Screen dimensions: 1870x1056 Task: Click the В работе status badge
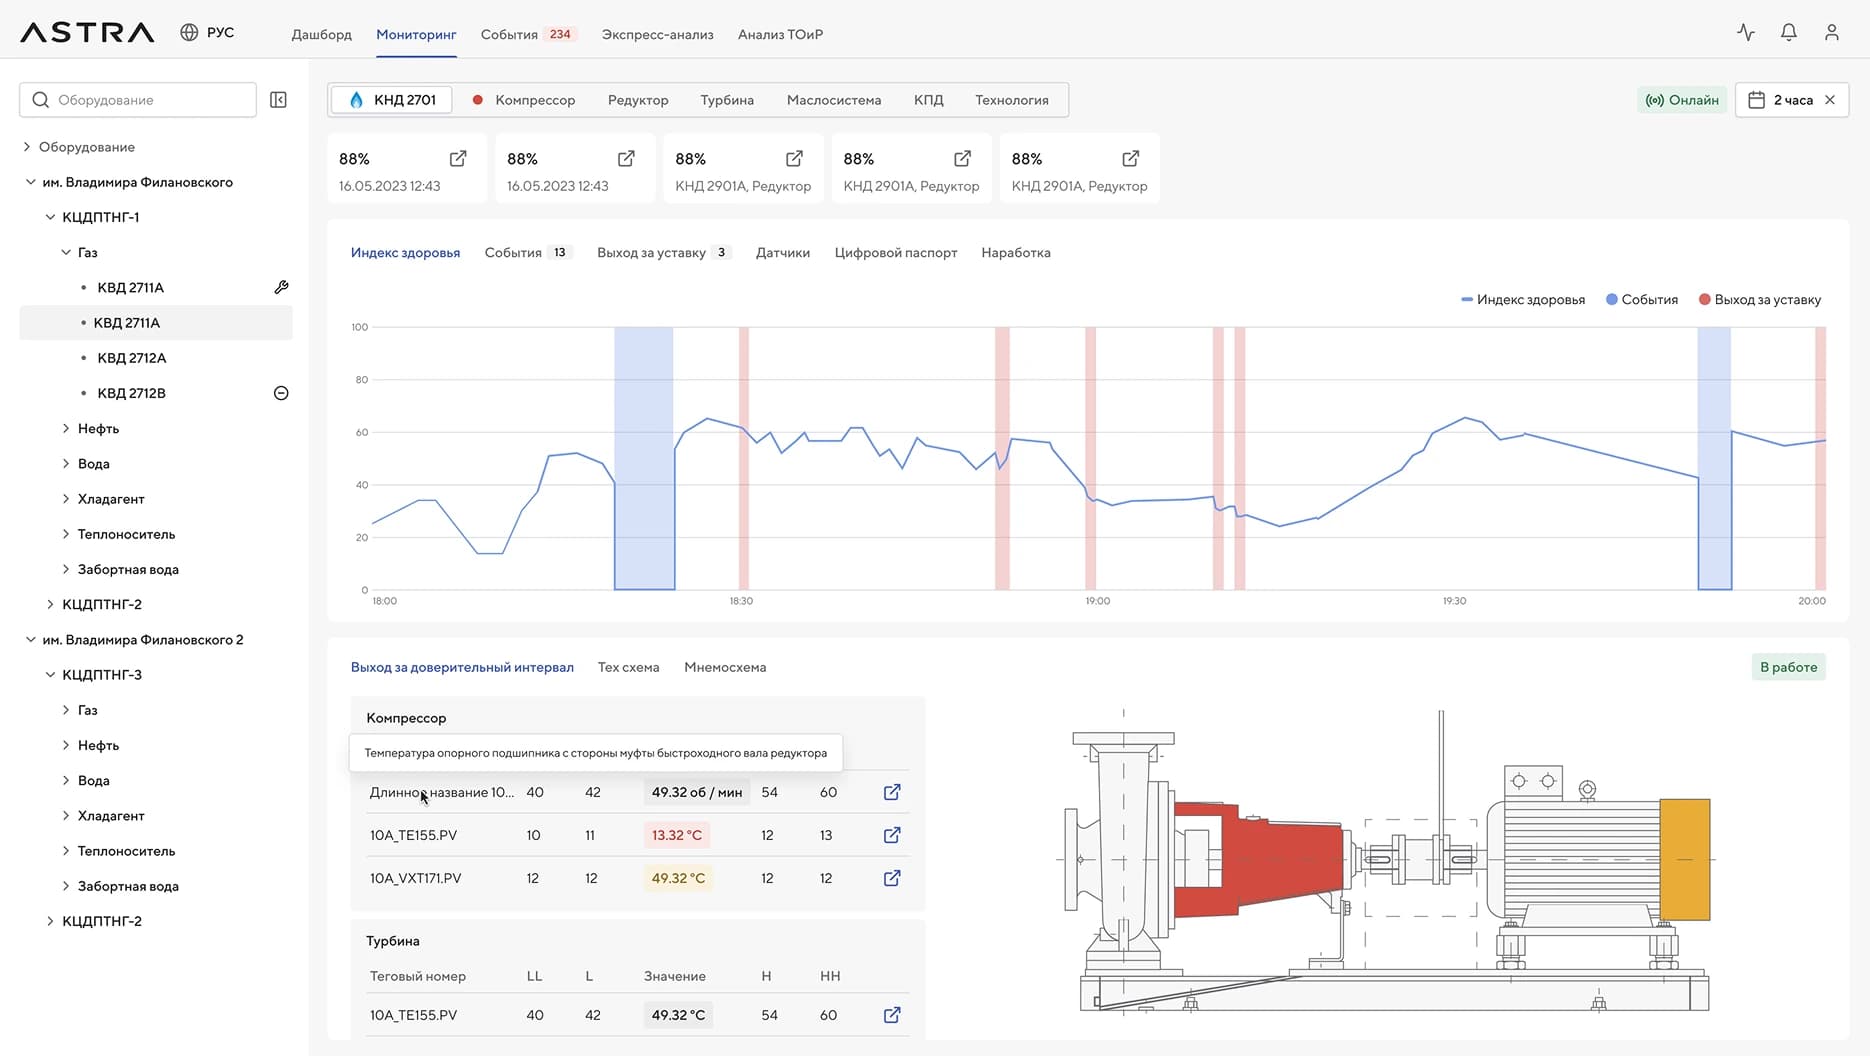pos(1788,667)
